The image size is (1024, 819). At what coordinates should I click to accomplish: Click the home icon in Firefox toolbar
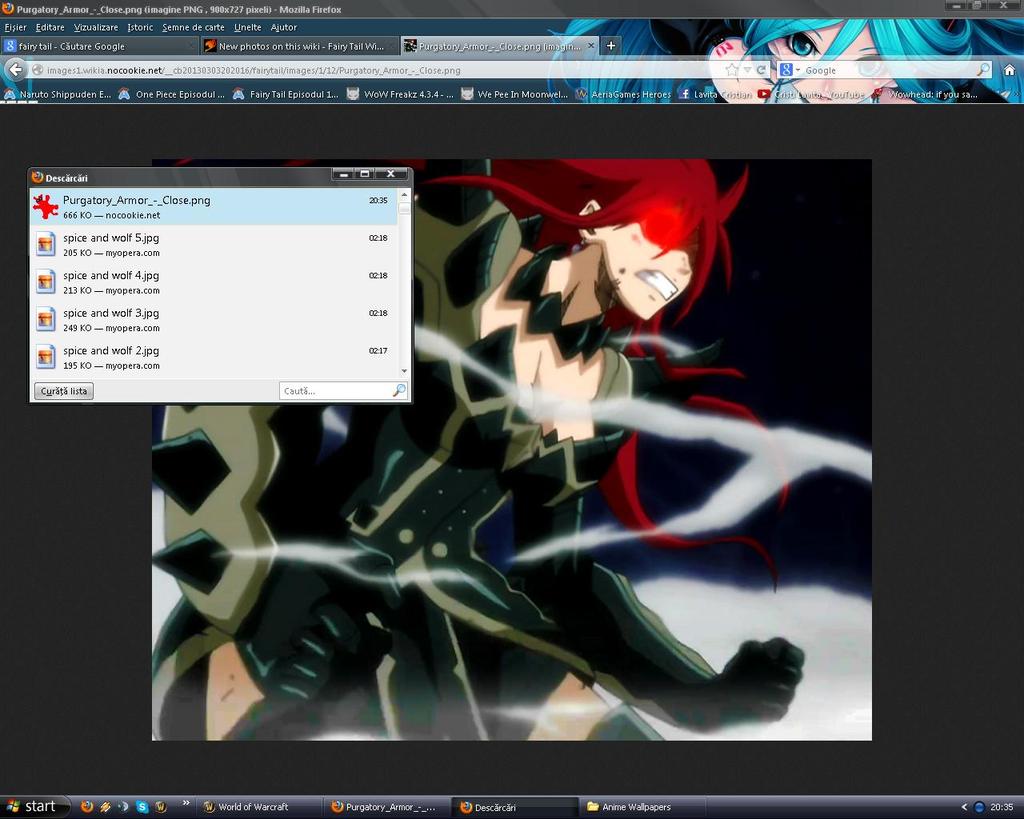(x=1009, y=70)
